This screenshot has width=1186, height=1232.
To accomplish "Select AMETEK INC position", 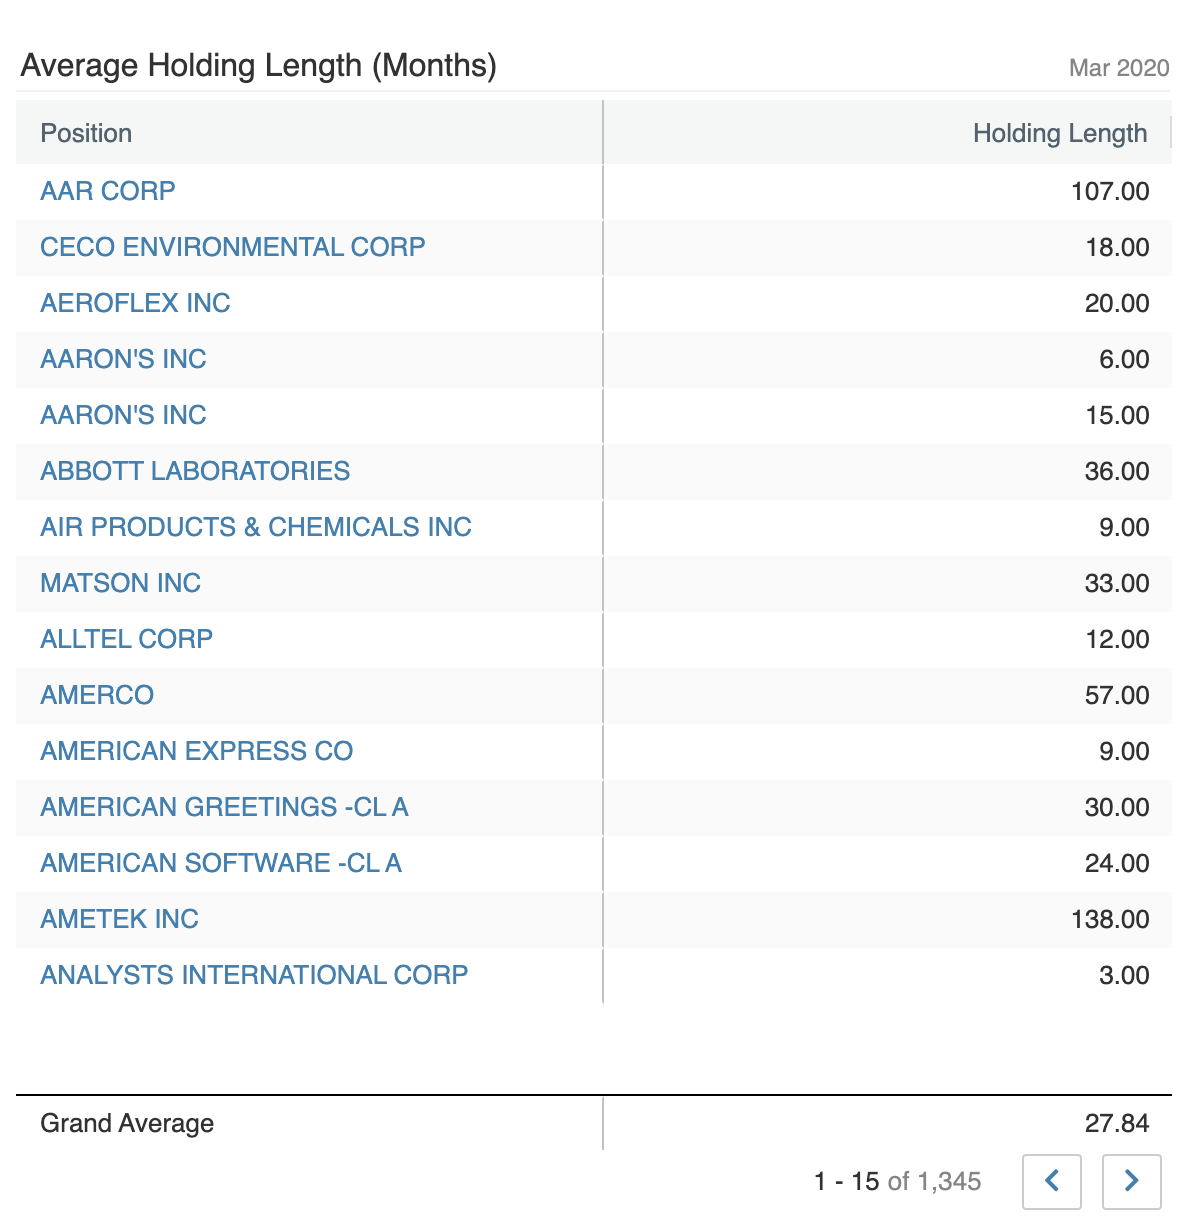I will [119, 919].
